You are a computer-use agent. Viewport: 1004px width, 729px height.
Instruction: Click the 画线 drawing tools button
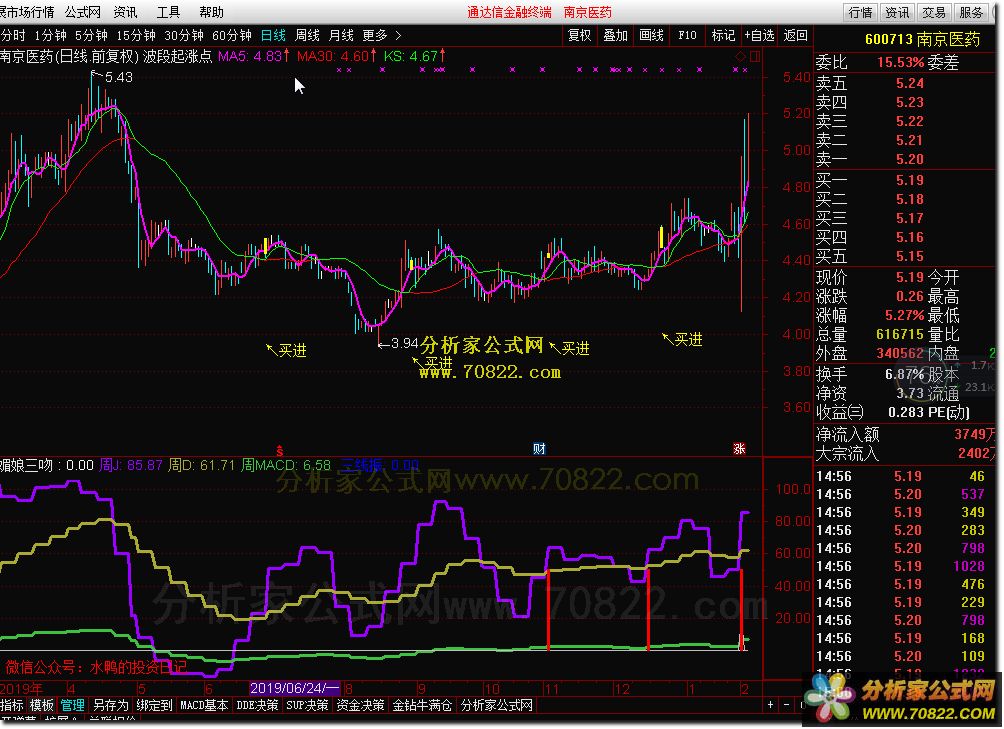(x=652, y=35)
